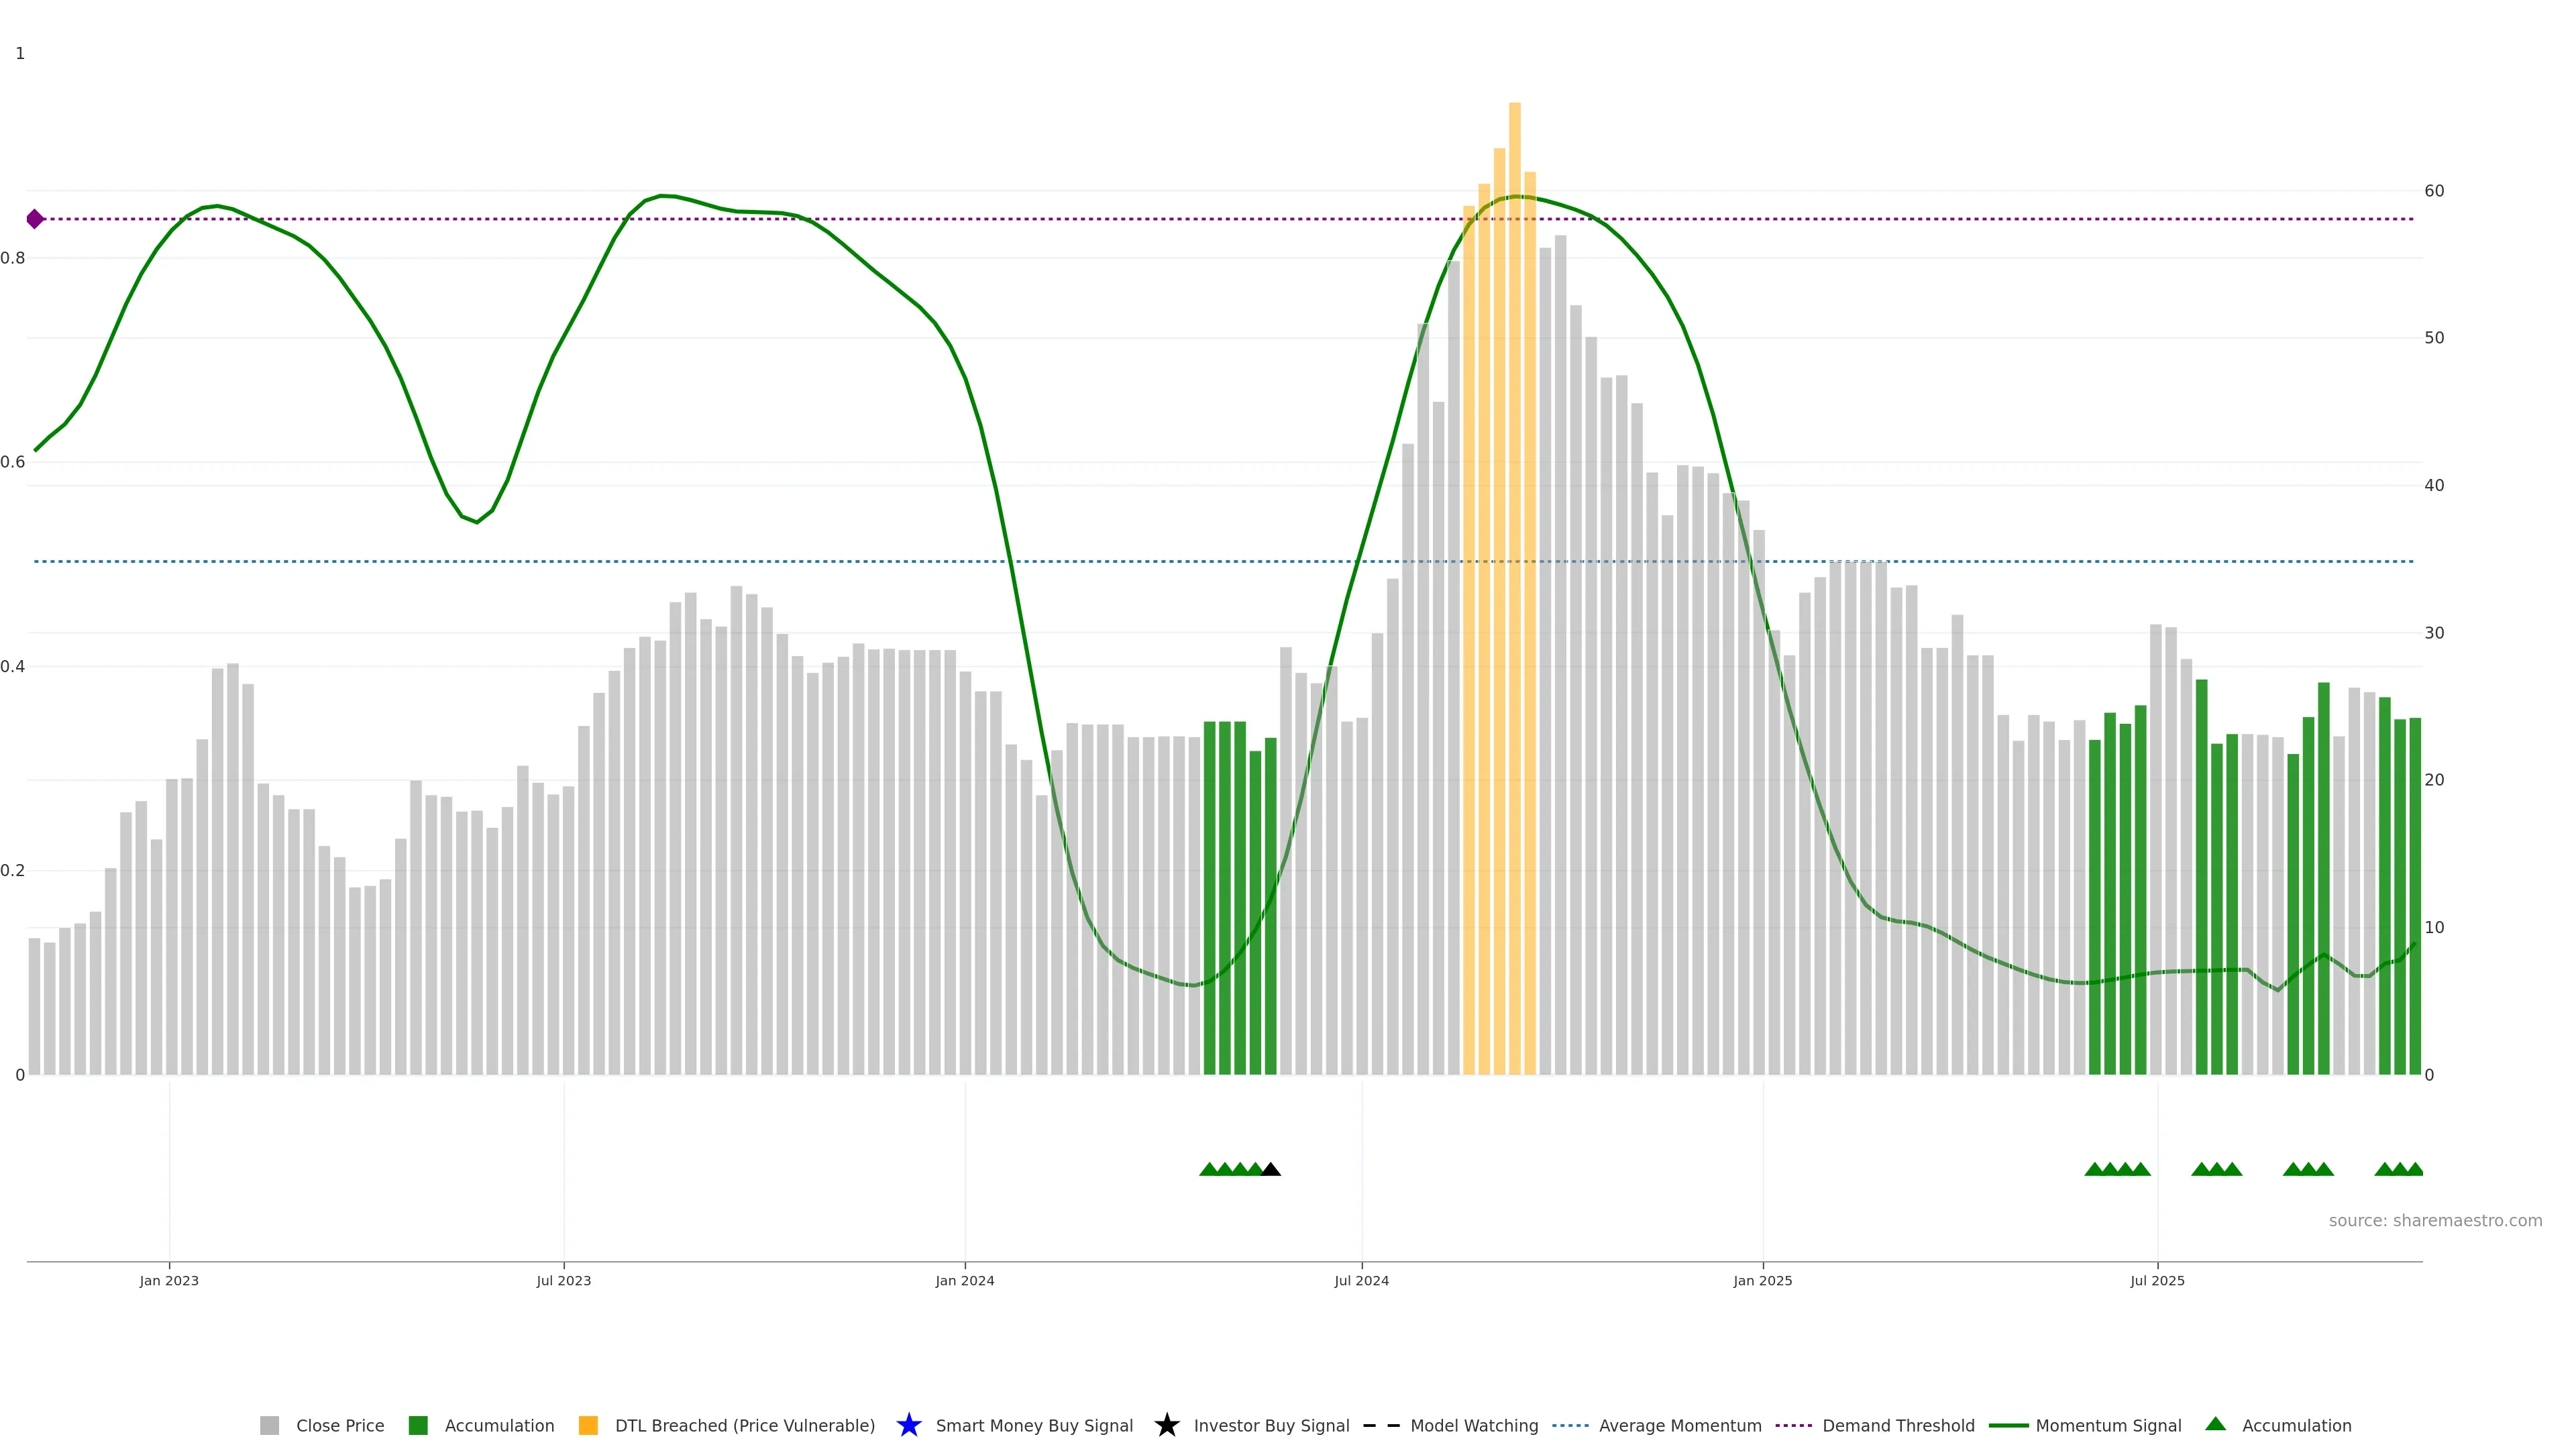Click the rightmost green accumulation triangle marker
Image resolution: width=2576 pixels, height=1449 pixels.
pyautogui.click(x=2414, y=1169)
